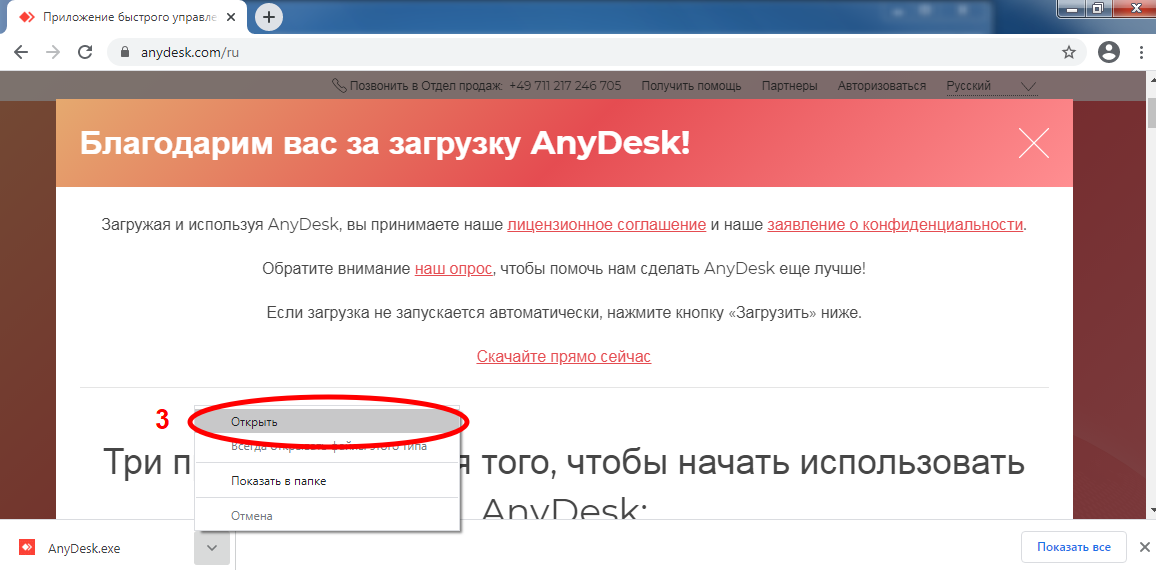This screenshot has height=574, width=1156.
Task: Open лицензионное соглашение link
Action: pos(607,225)
